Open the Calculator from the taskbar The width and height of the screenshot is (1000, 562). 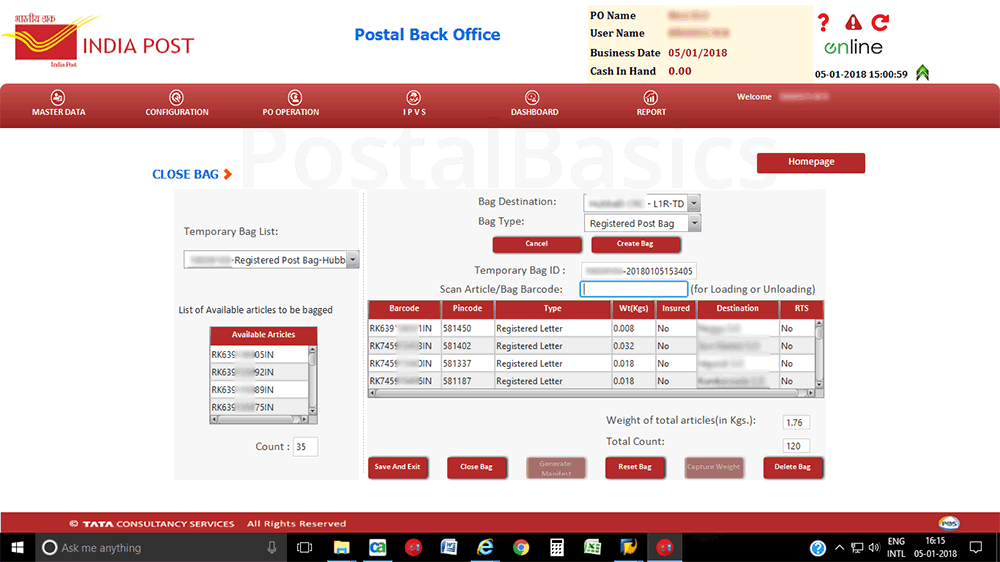pyautogui.click(x=557, y=548)
